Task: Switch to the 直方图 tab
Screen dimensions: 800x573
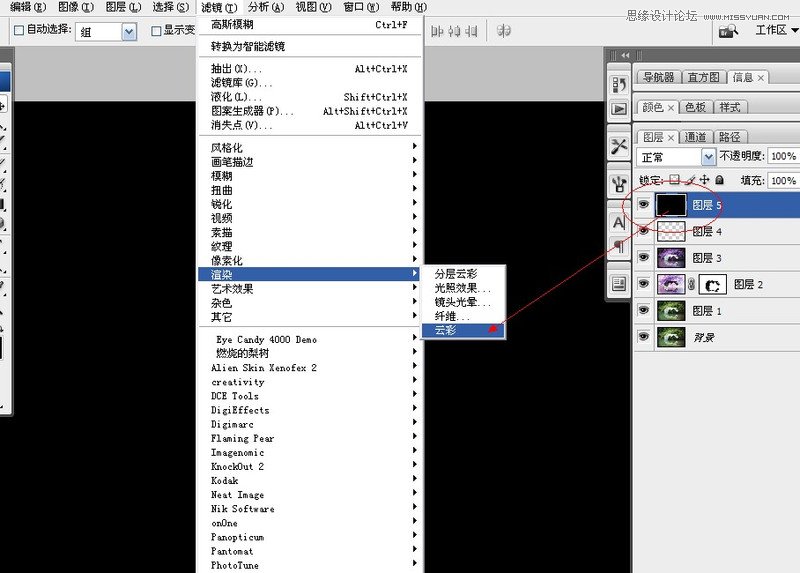Action: (703, 77)
